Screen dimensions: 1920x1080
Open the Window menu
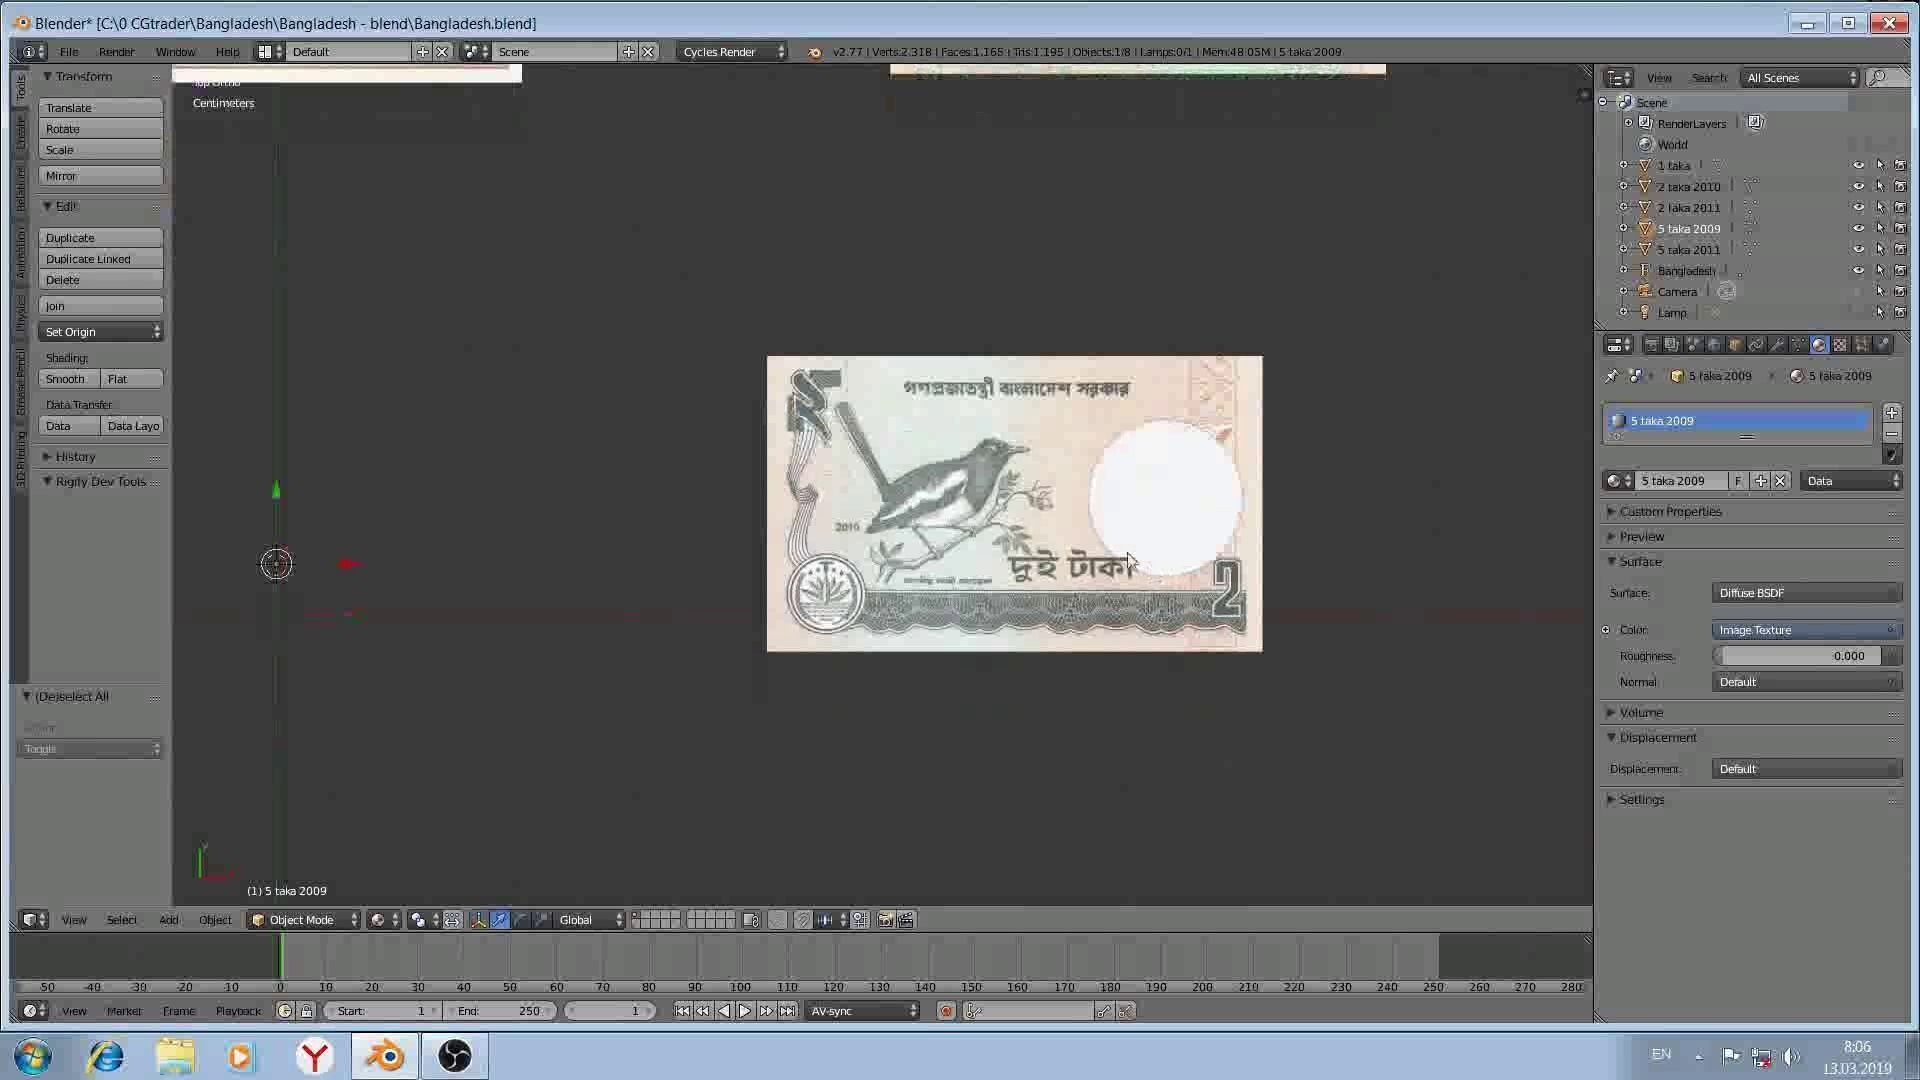coord(175,52)
